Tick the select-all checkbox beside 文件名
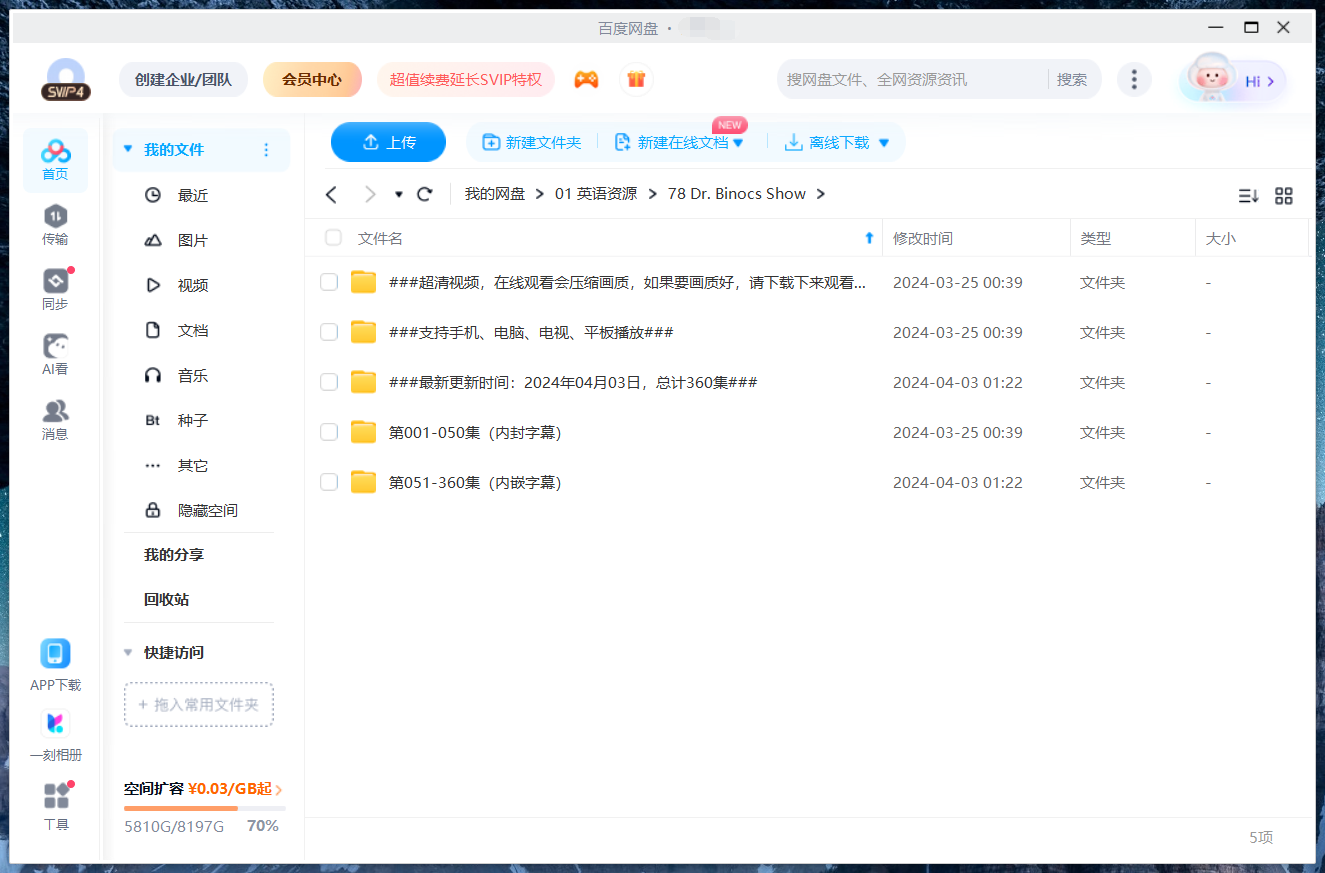1325x873 pixels. [333, 238]
